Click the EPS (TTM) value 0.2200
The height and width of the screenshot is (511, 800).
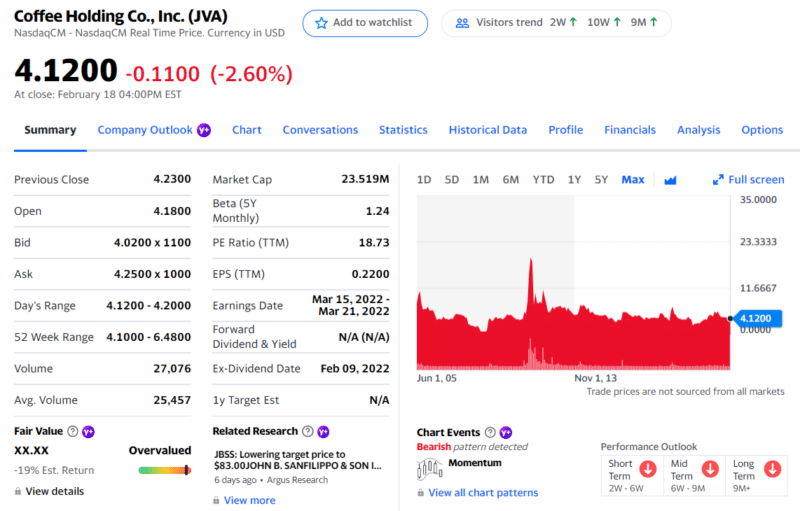[370, 274]
